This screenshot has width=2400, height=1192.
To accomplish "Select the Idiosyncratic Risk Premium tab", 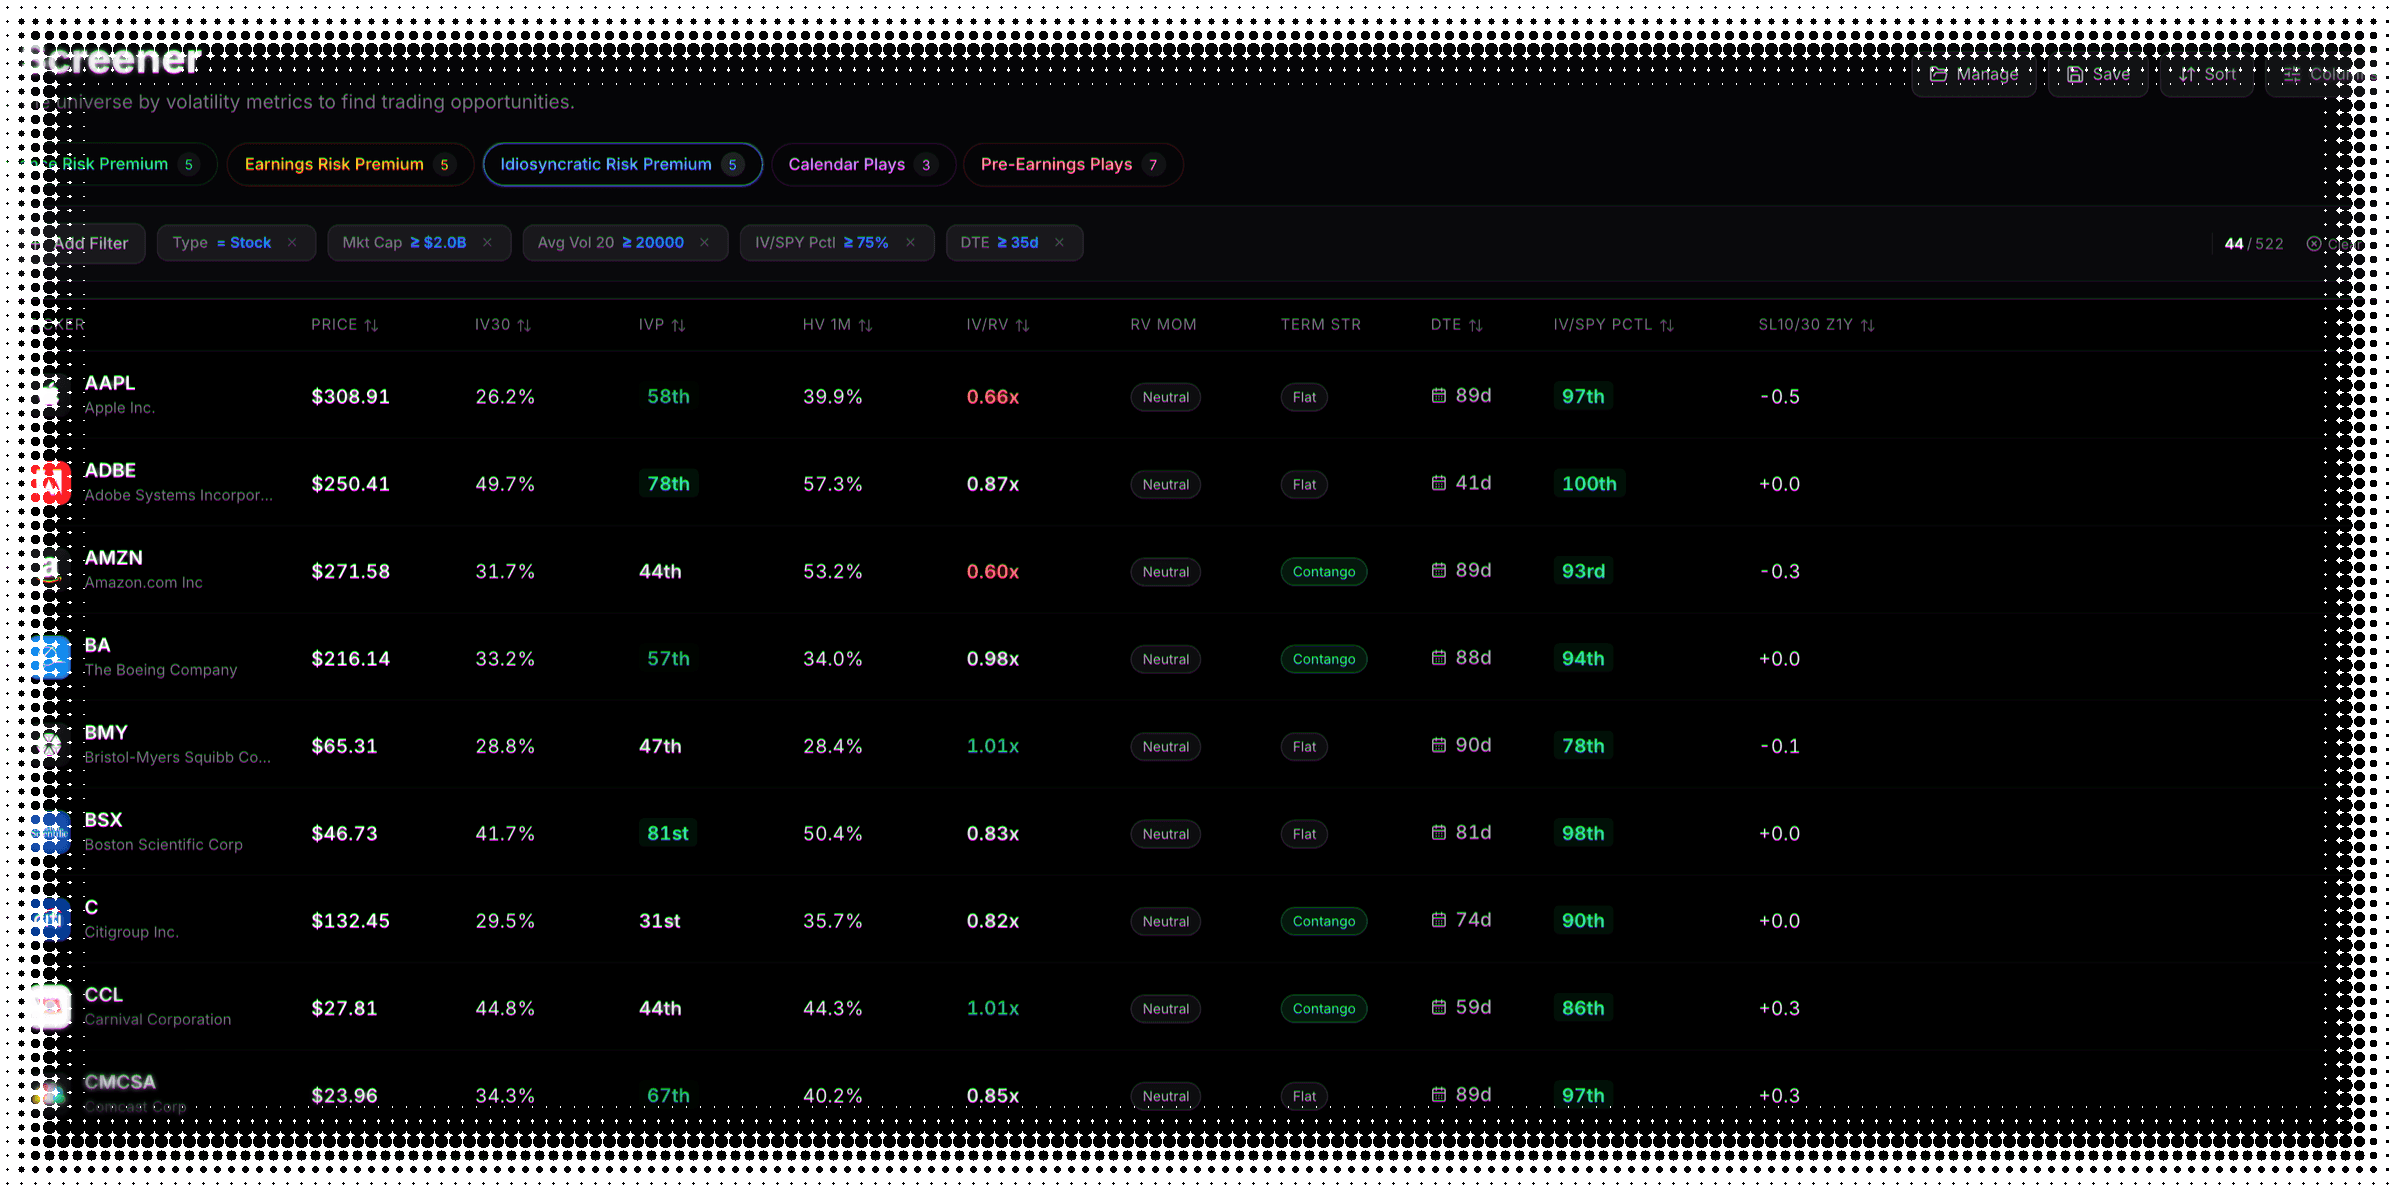I will pyautogui.click(x=622, y=164).
